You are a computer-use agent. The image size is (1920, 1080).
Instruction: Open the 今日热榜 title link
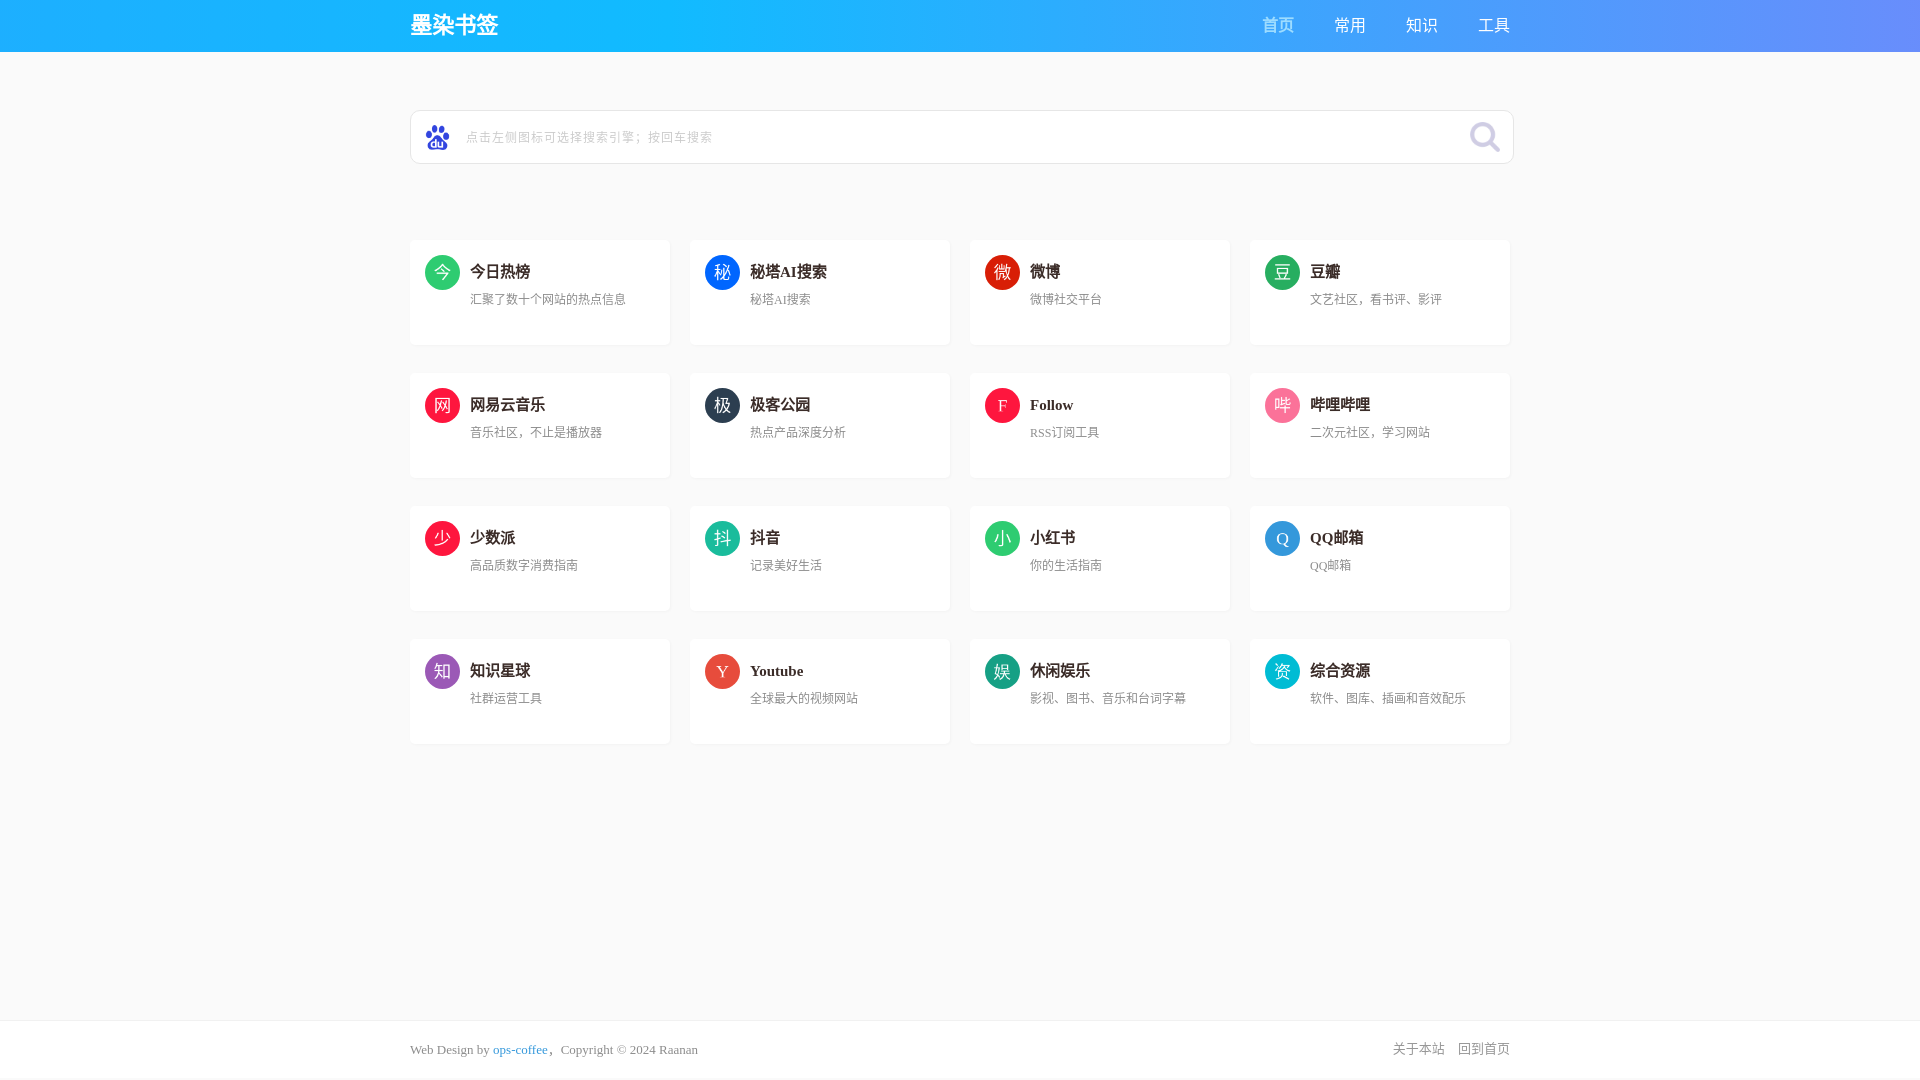(500, 272)
